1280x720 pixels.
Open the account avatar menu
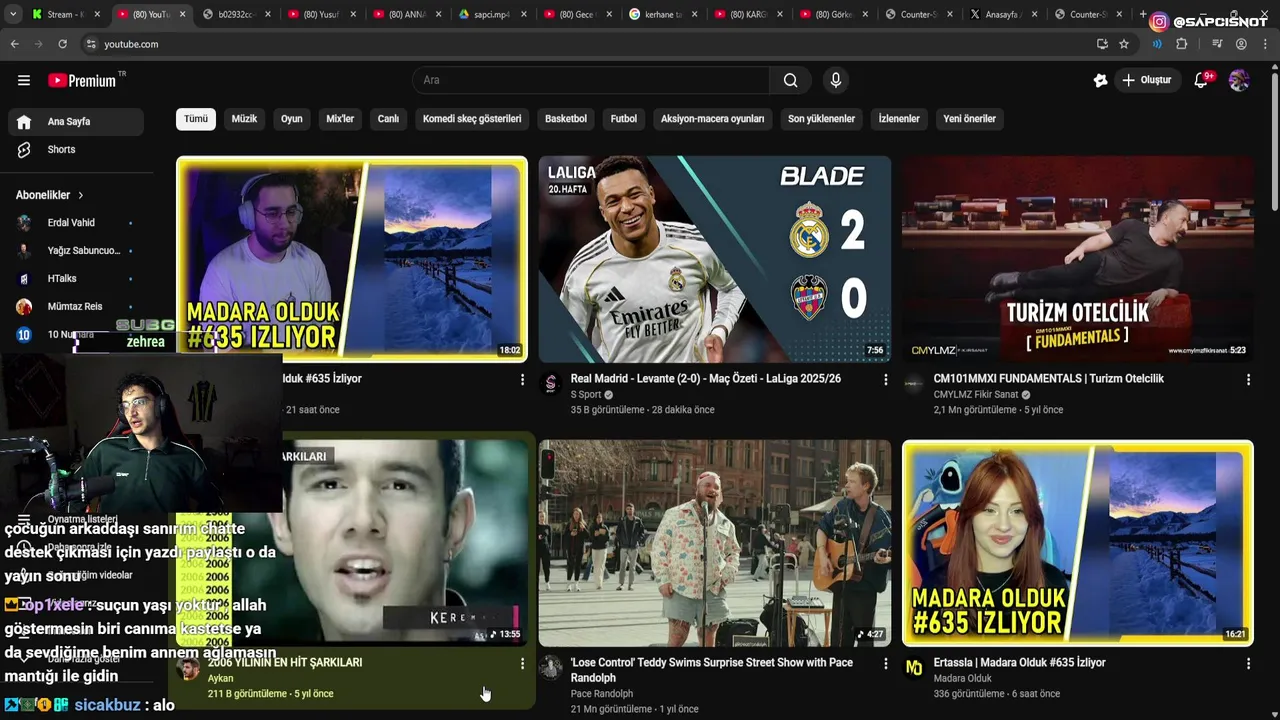[1239, 80]
